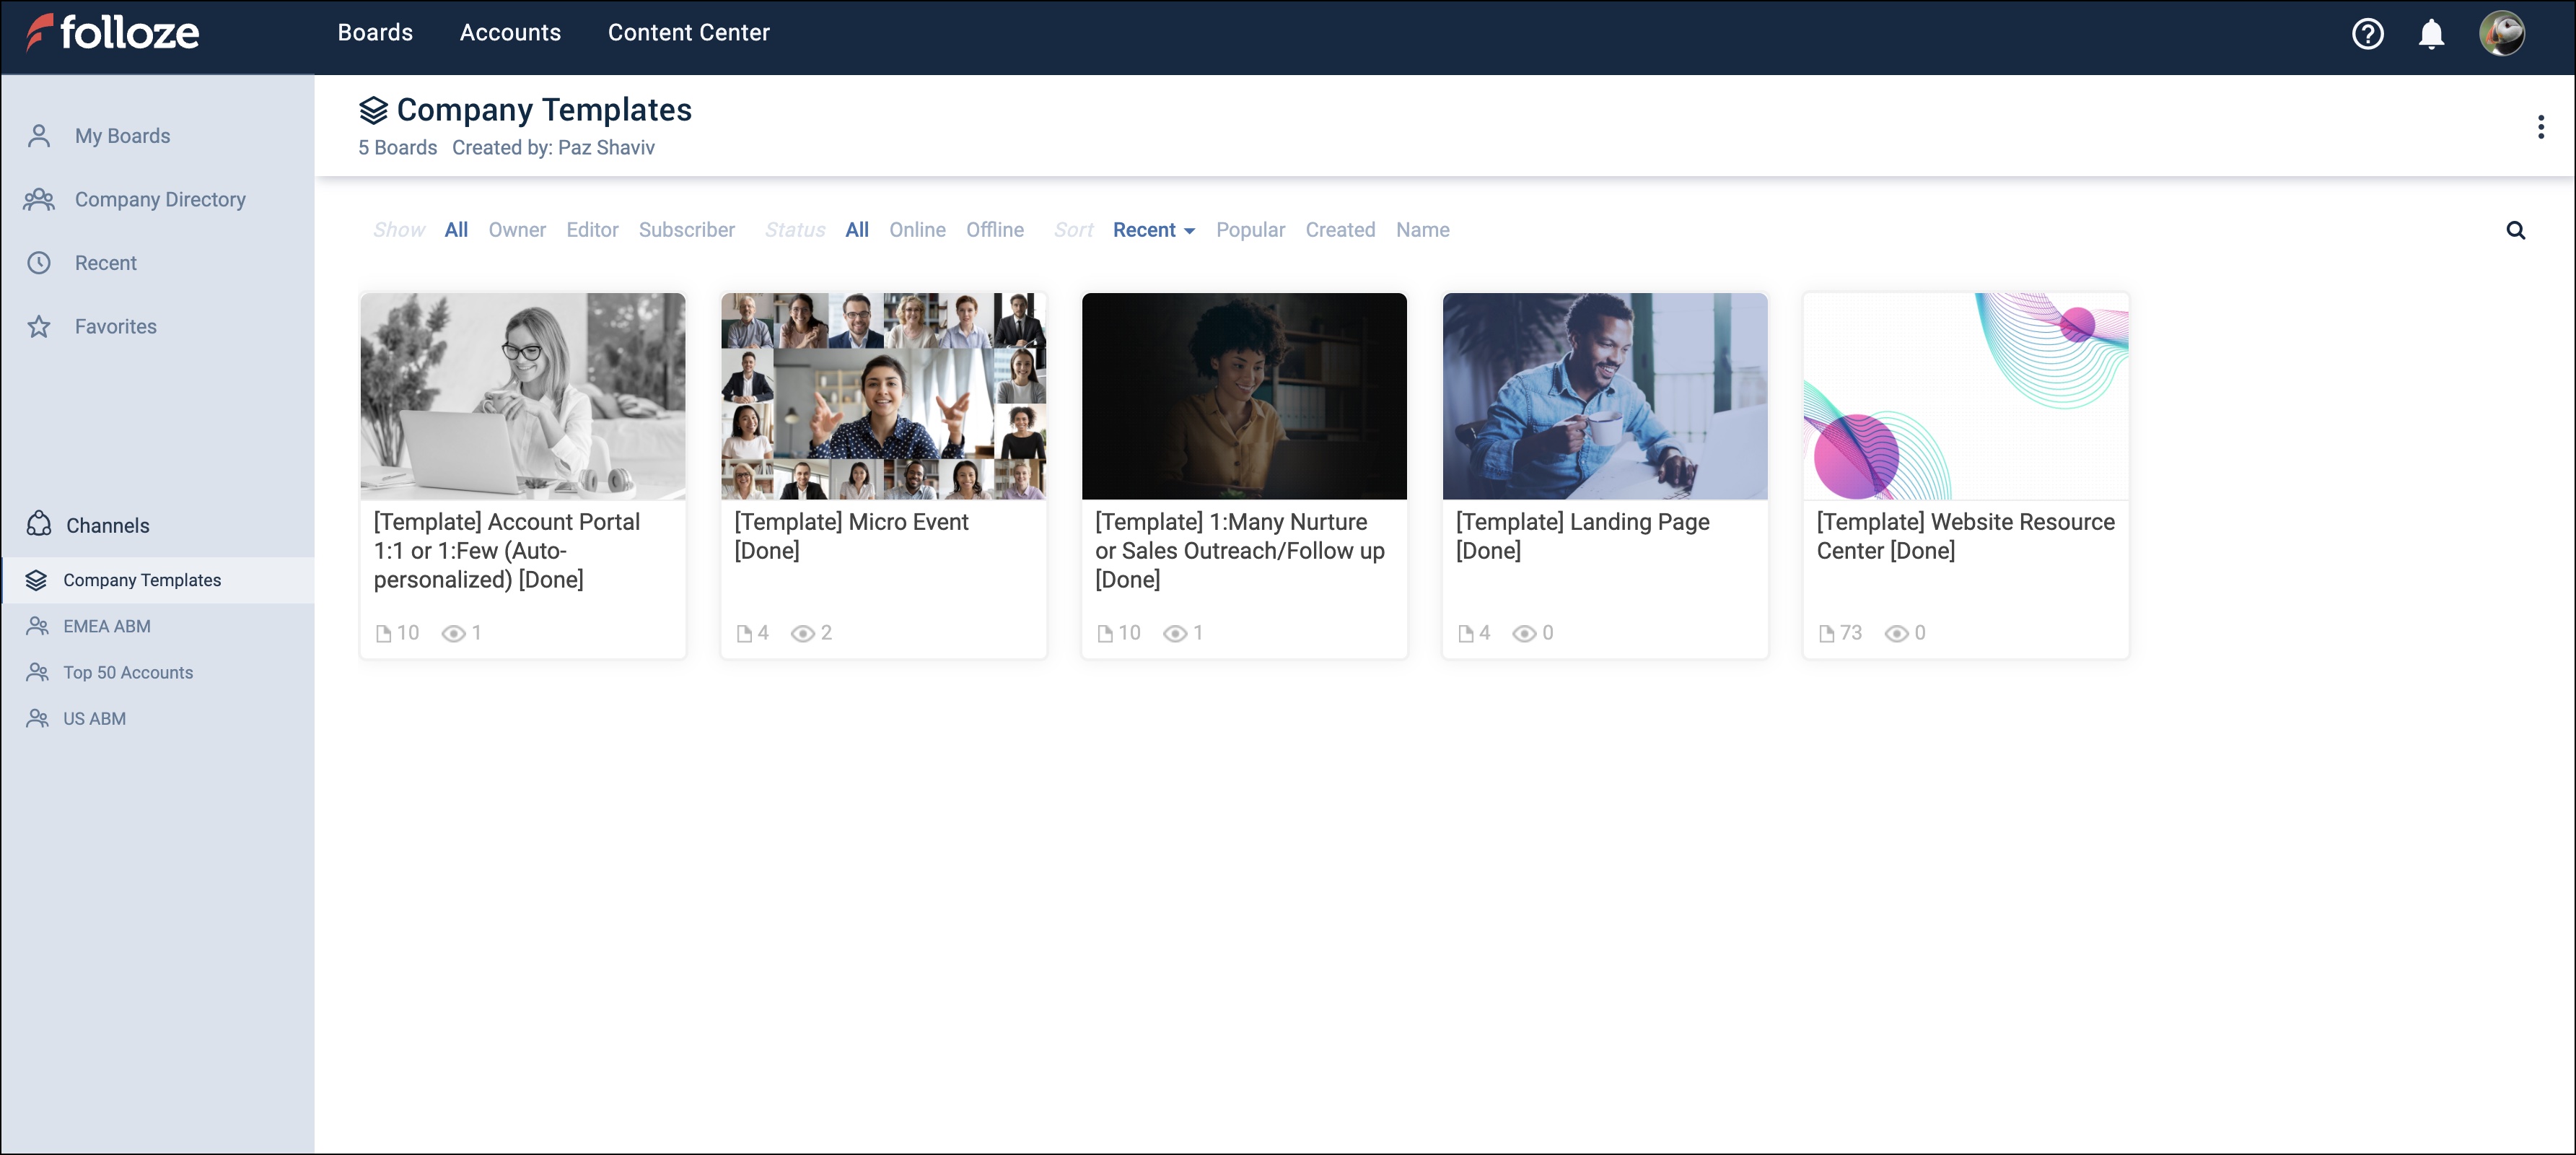Click the Recent clock icon in sidebar
2576x1155 pixels.
coord(39,263)
